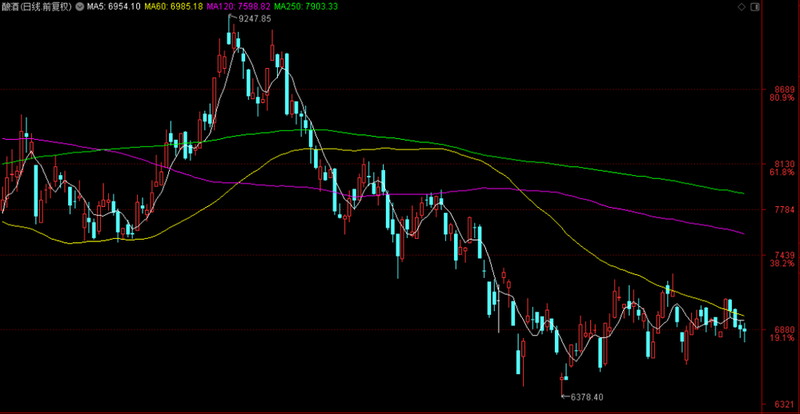This screenshot has width=800, height=414.
Task: Click the 80.9% retracement level label
Action: pos(780,98)
